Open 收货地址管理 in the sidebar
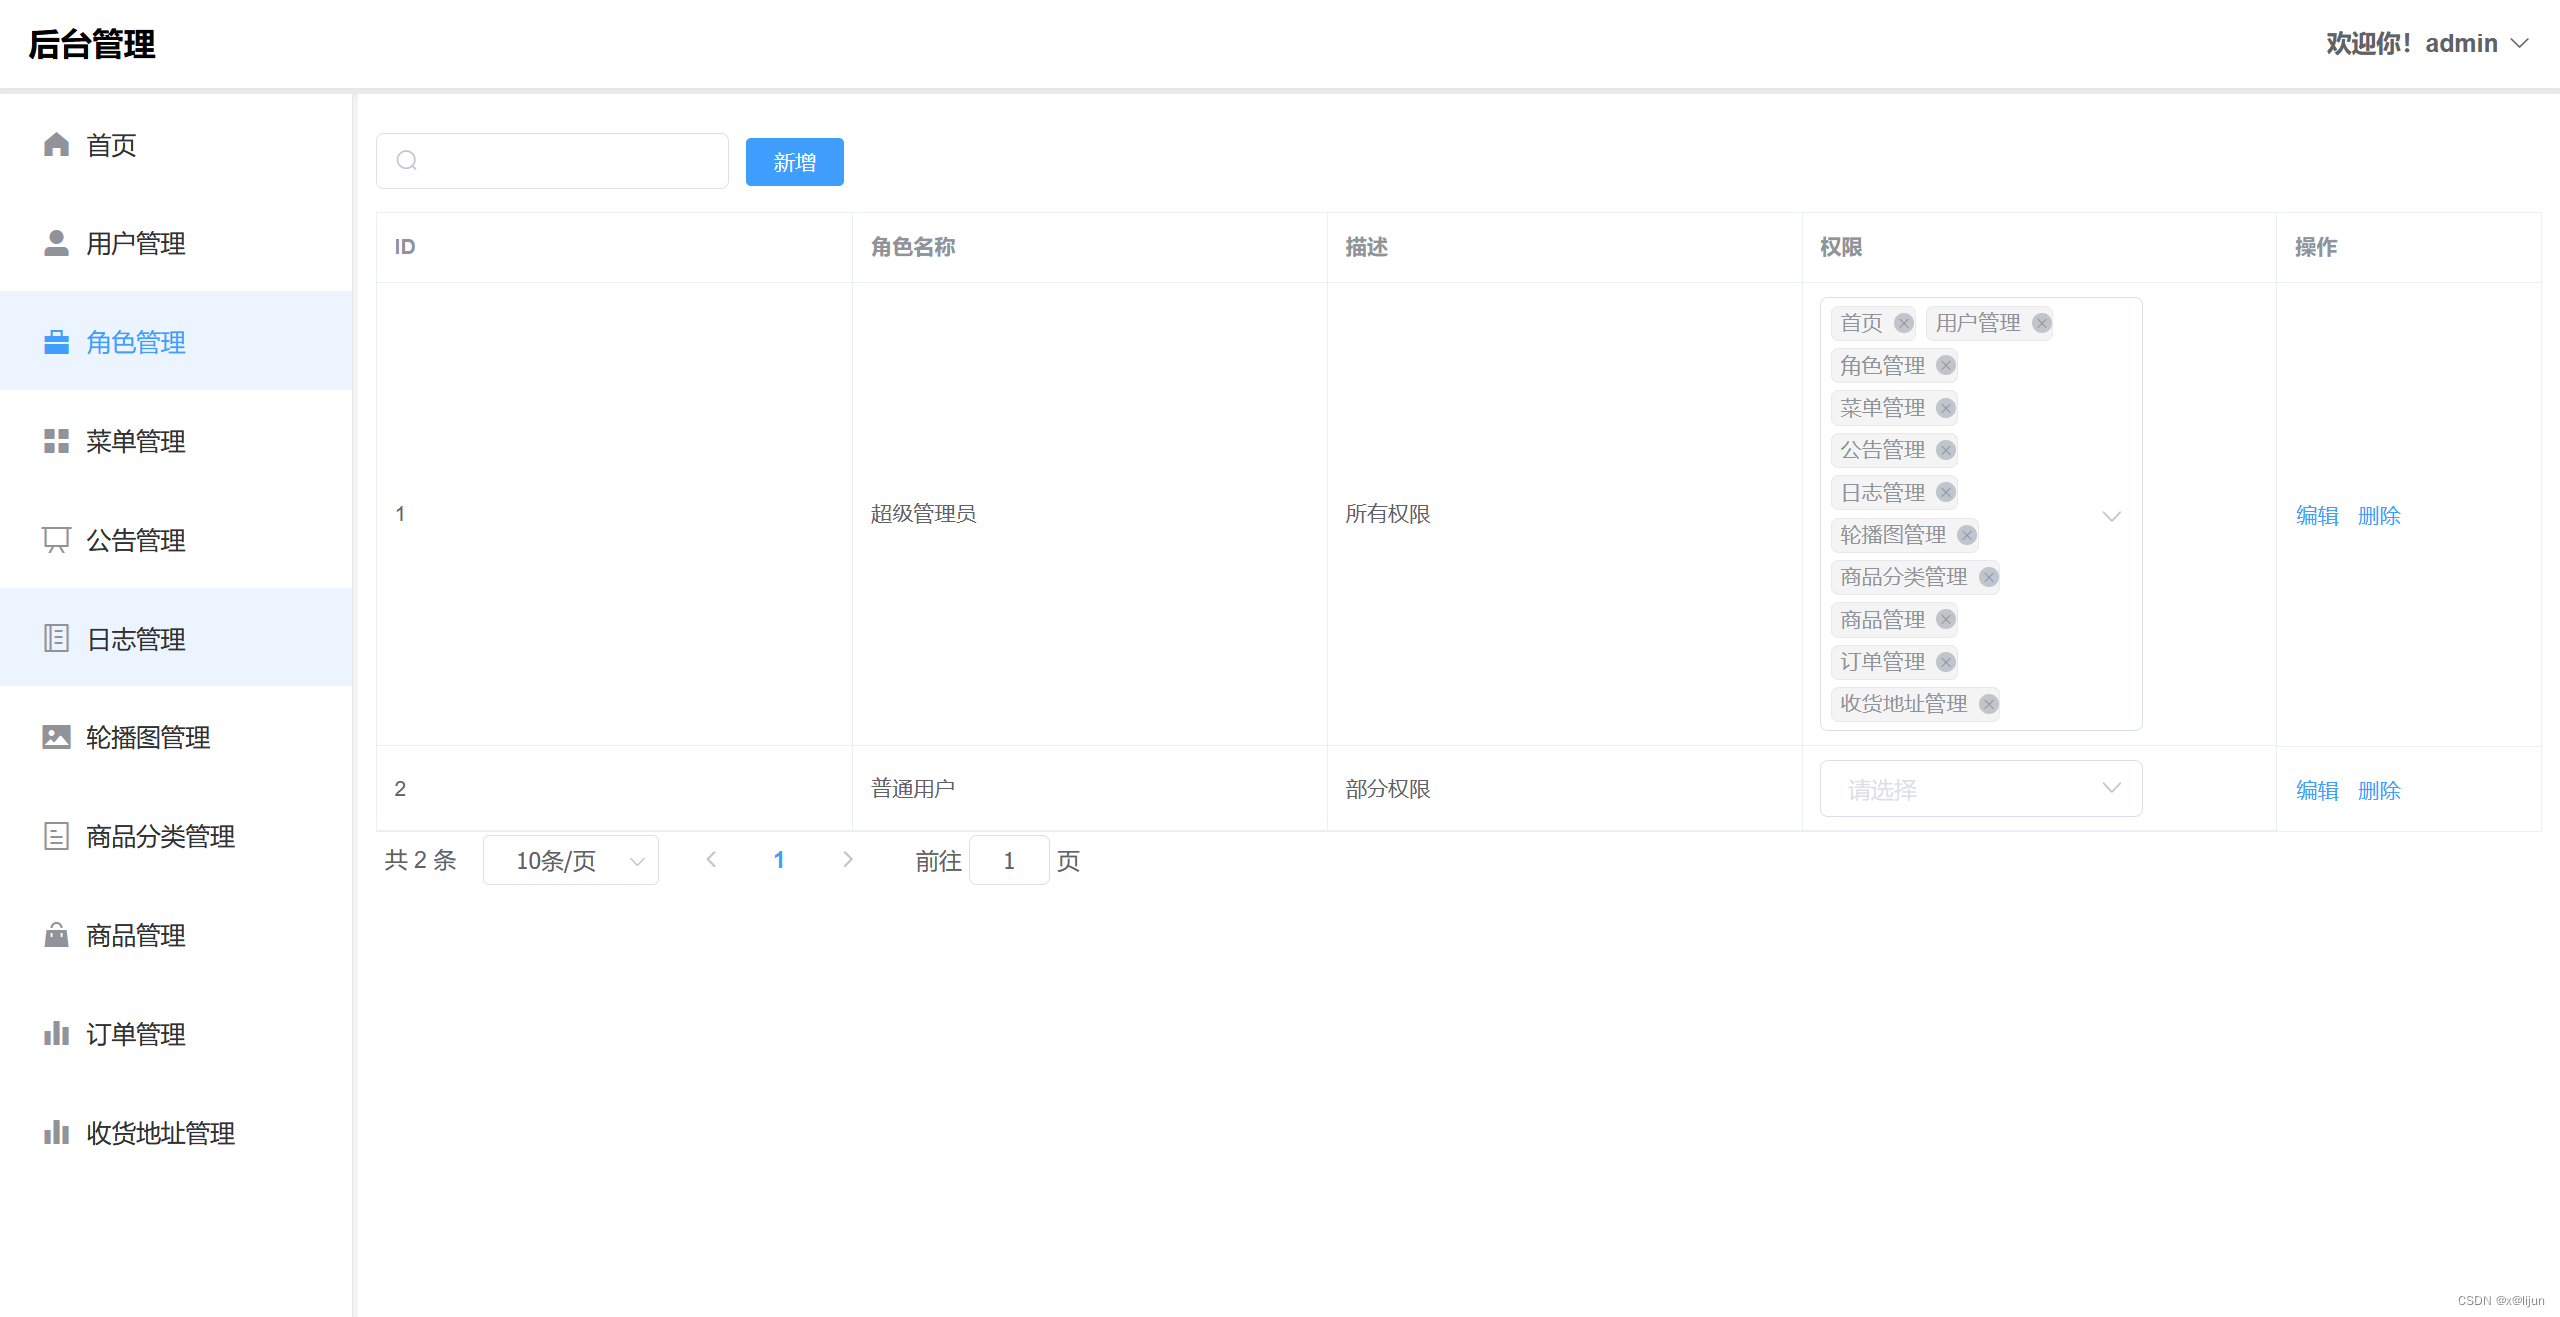 (176, 1132)
